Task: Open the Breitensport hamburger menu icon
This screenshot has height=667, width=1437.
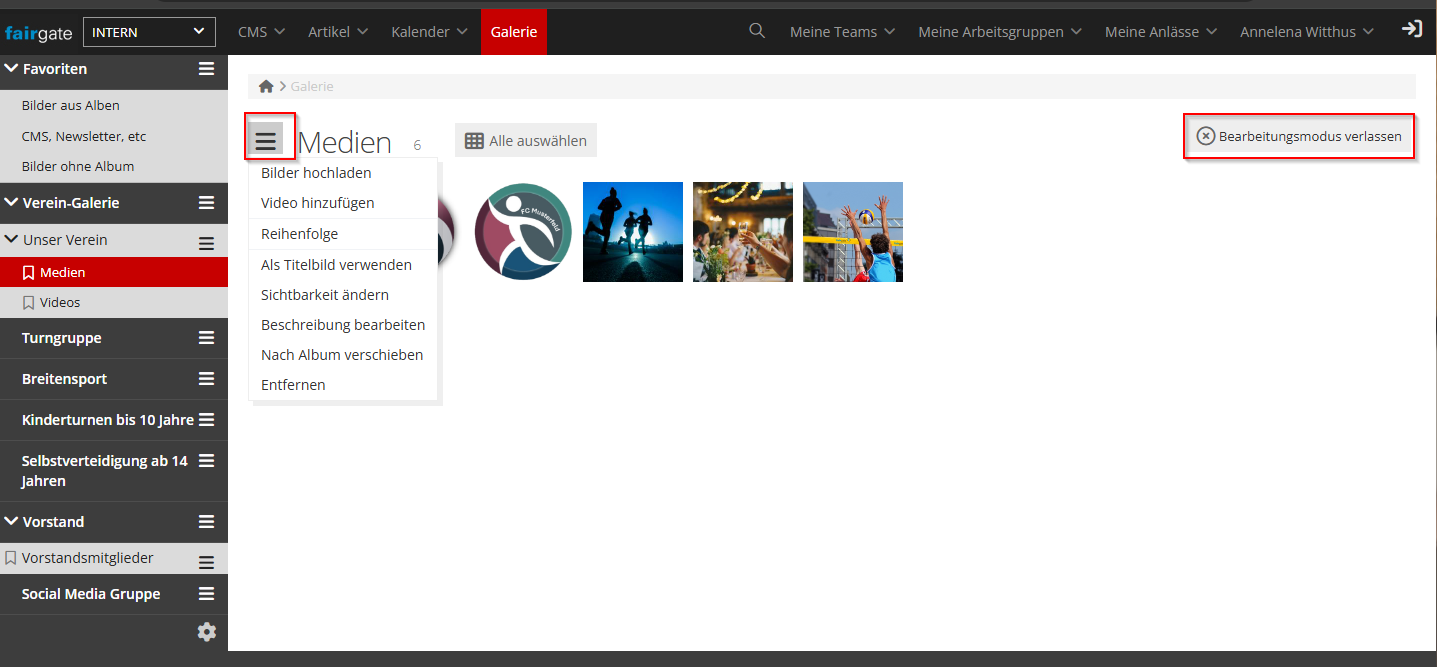Action: click(x=206, y=379)
